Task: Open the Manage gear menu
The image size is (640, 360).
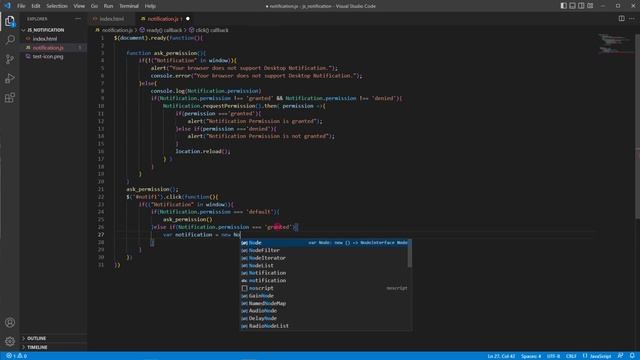Action: tap(10, 341)
